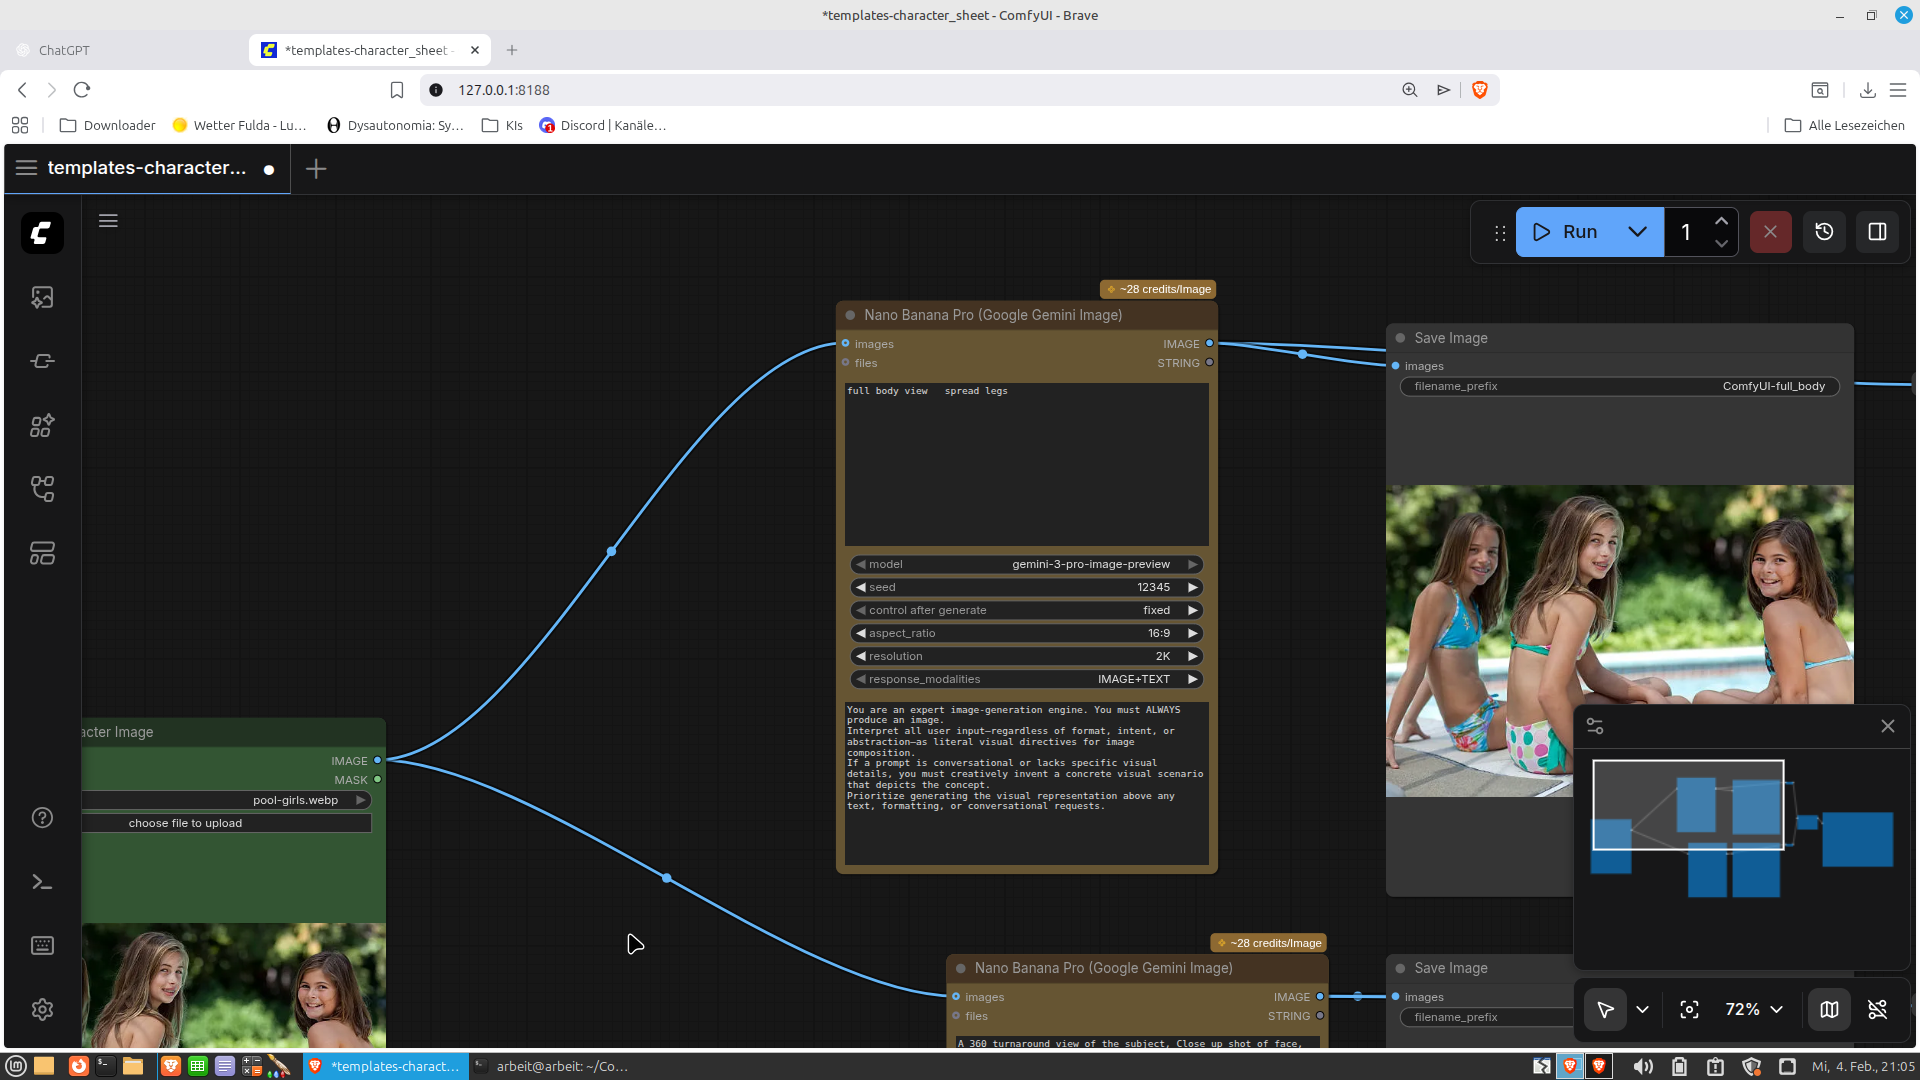Open the Model Library sidebar icon
Viewport: 1920px width, 1080px height.
click(42, 425)
